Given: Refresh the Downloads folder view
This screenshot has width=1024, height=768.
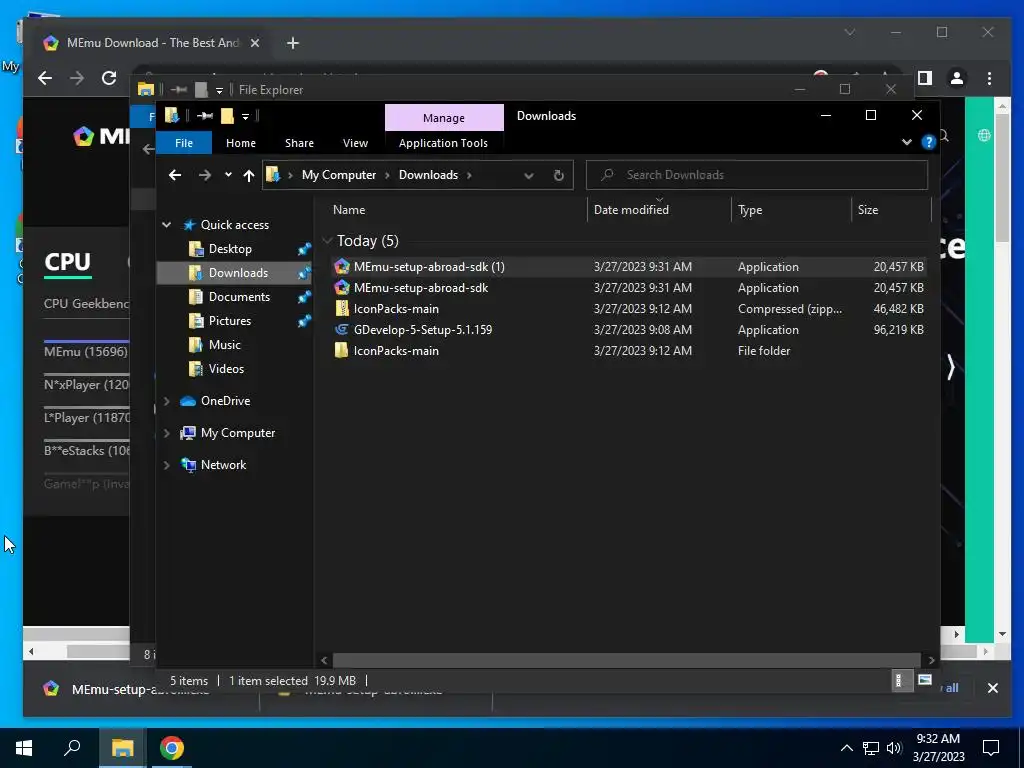Looking at the screenshot, I should tap(558, 175).
